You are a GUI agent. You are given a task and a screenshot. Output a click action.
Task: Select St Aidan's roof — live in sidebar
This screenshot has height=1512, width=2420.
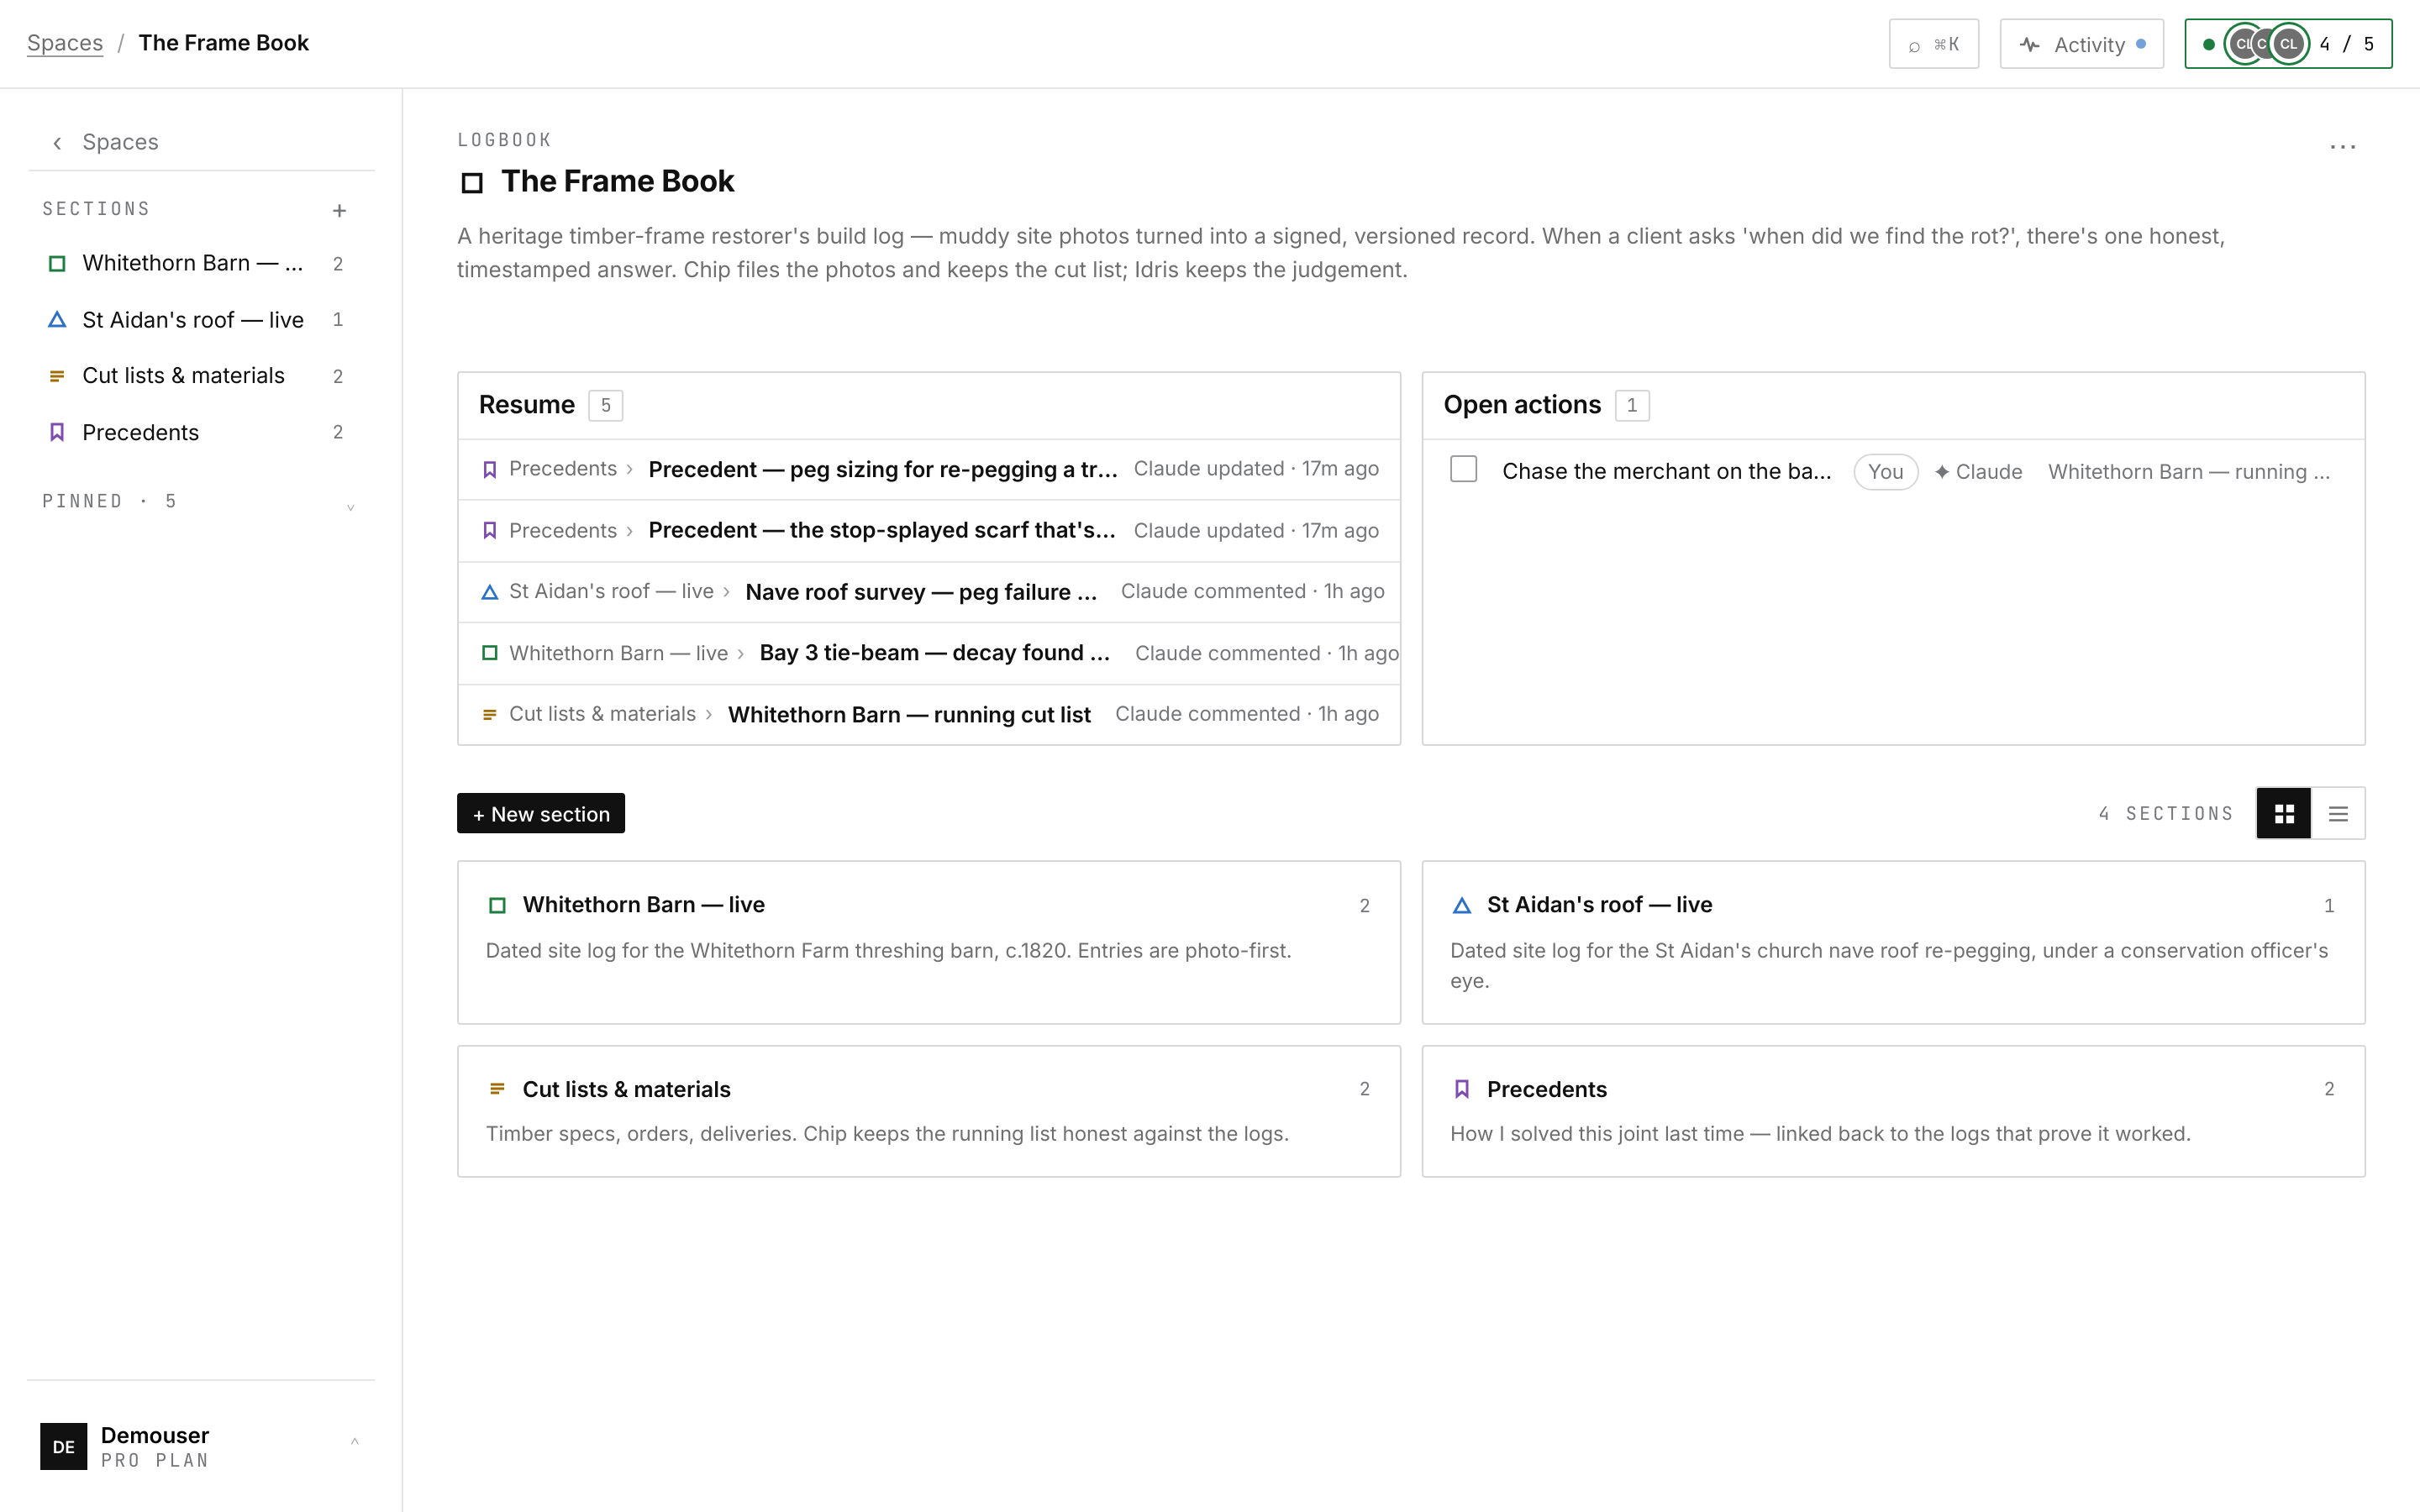(x=201, y=320)
